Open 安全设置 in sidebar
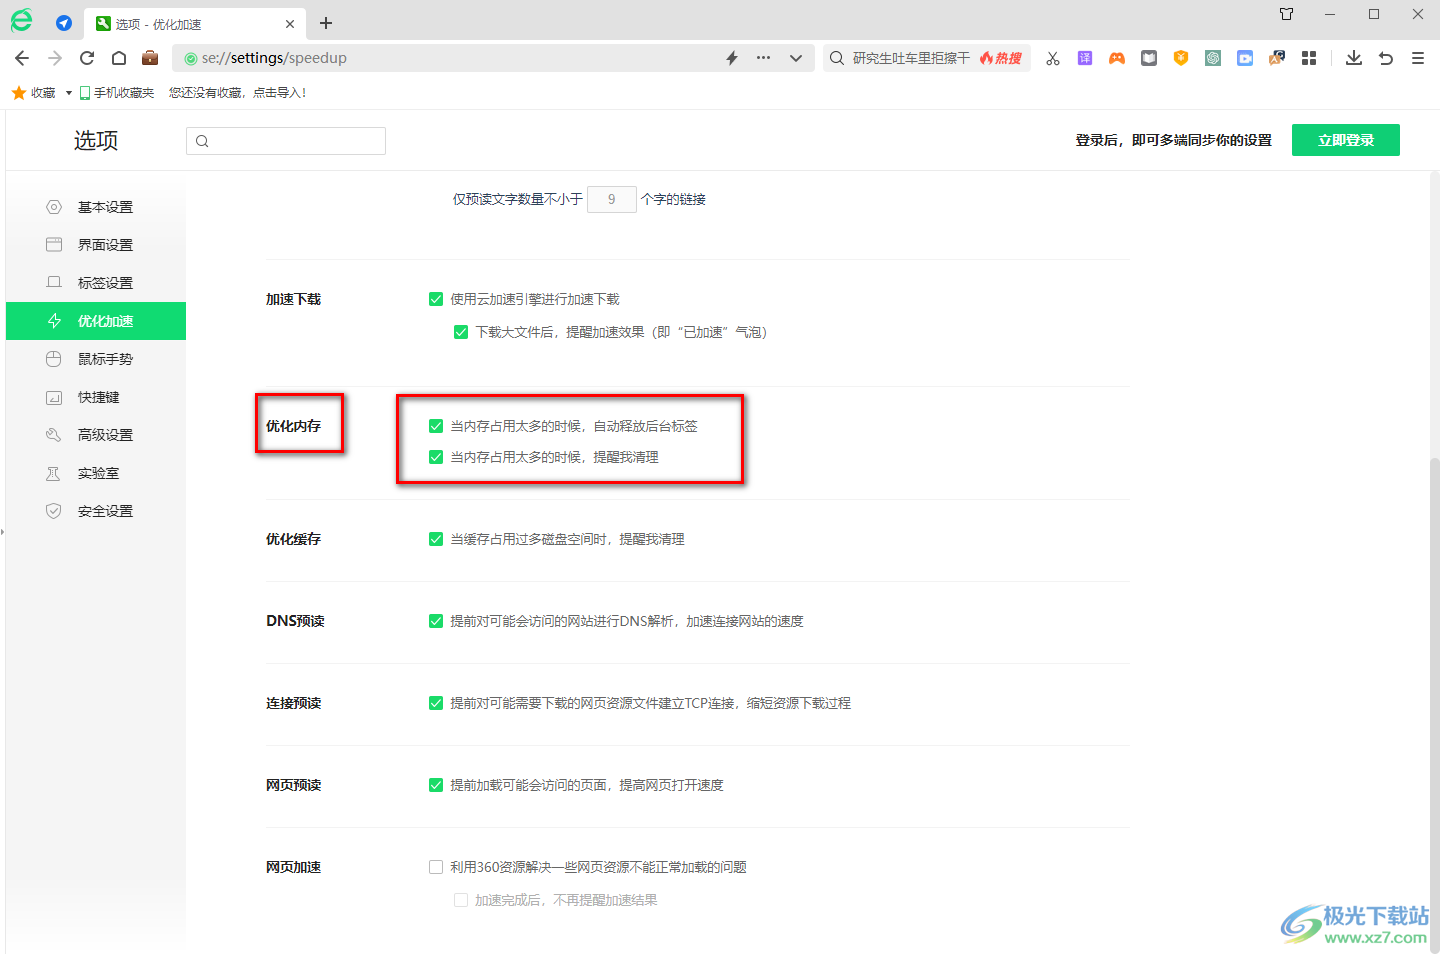1440x954 pixels. 96,511
